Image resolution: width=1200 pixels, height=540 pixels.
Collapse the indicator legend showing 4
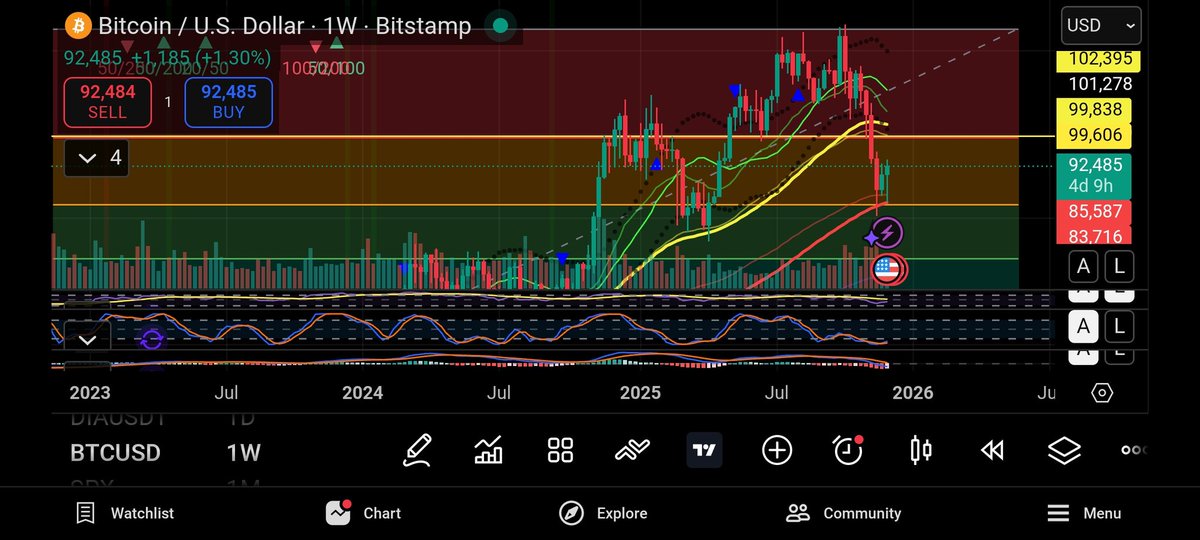97,158
